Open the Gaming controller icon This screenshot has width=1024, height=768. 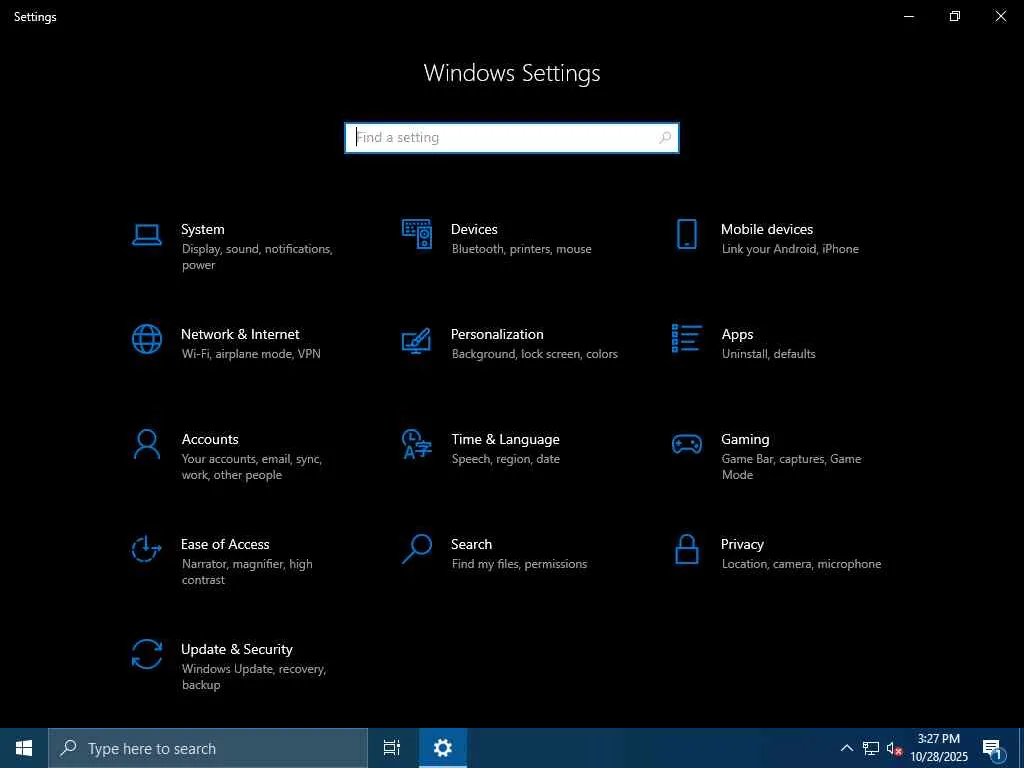pos(686,445)
